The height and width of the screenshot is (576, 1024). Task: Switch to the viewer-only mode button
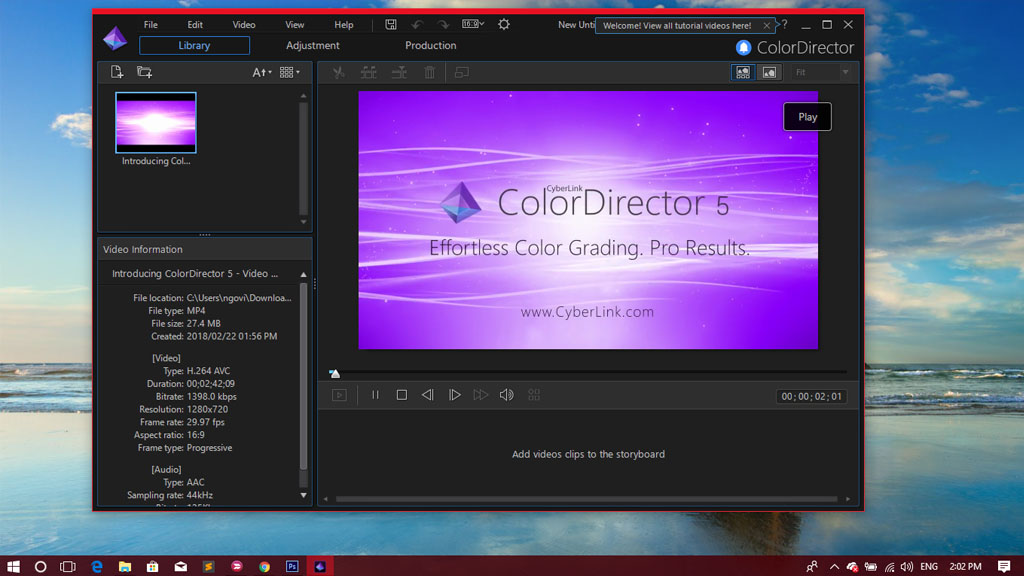pyautogui.click(x=769, y=72)
